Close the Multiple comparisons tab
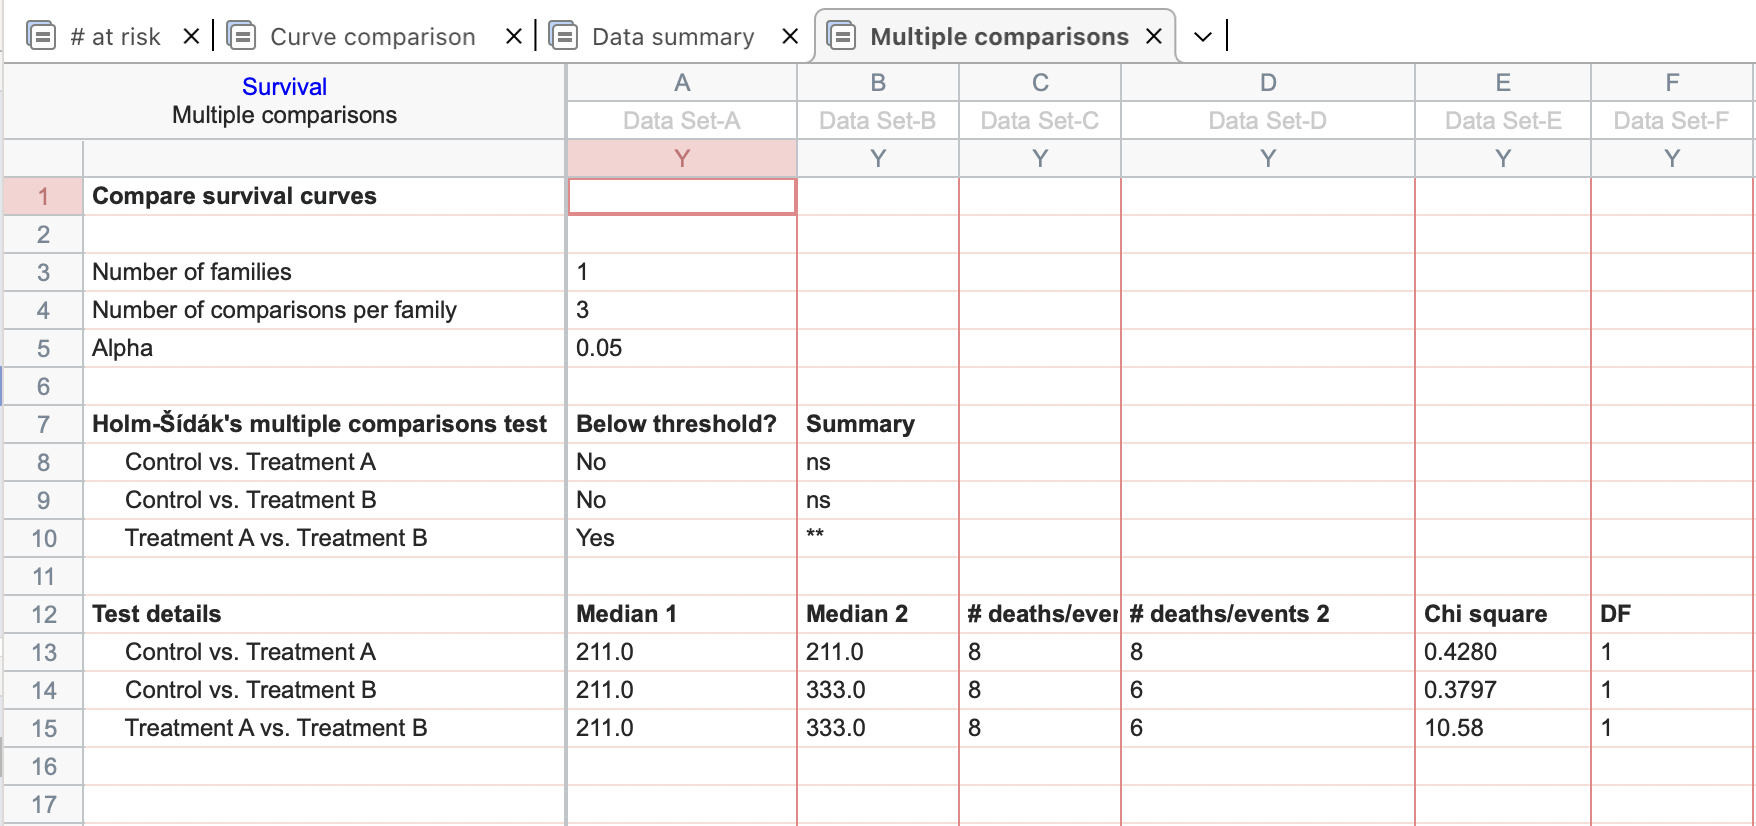Image resolution: width=1756 pixels, height=826 pixels. pos(1154,37)
